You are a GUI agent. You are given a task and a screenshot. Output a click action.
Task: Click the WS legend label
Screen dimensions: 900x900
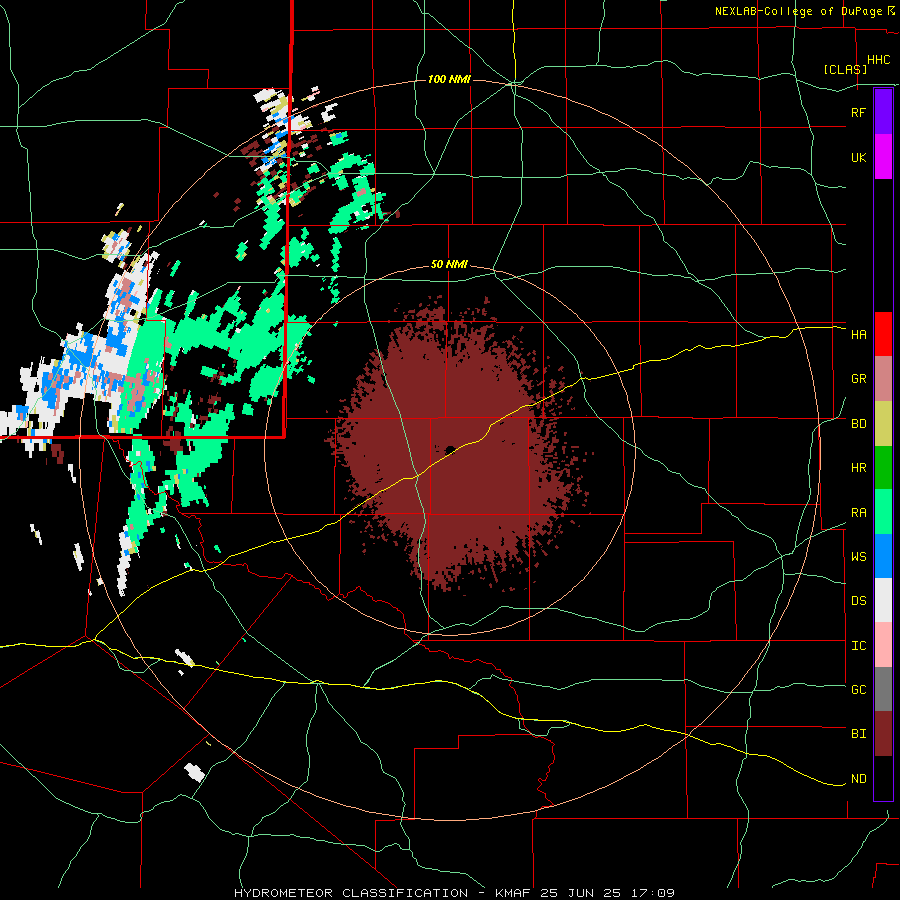(x=858, y=556)
